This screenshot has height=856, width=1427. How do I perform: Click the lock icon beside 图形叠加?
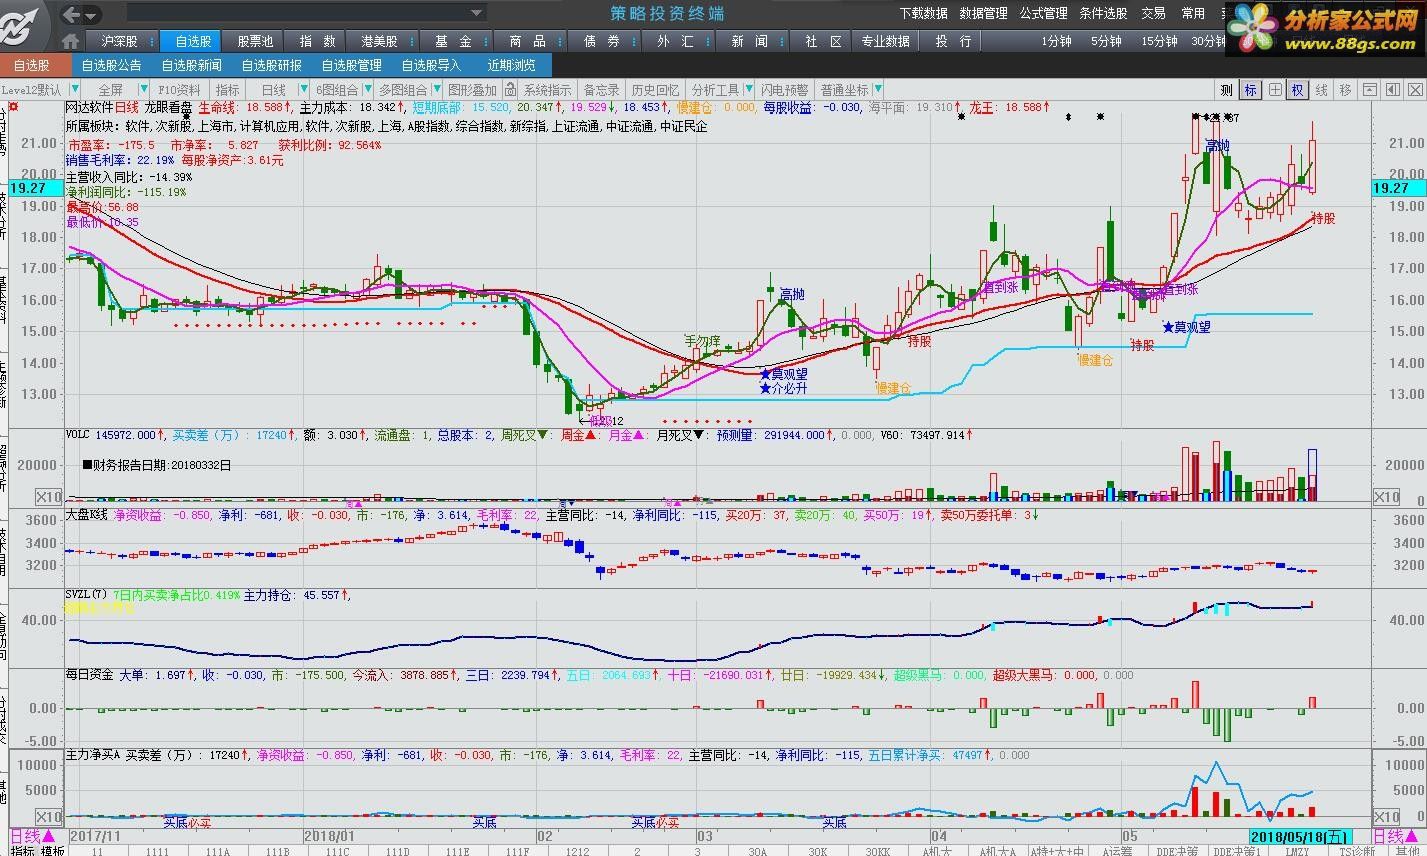509,90
